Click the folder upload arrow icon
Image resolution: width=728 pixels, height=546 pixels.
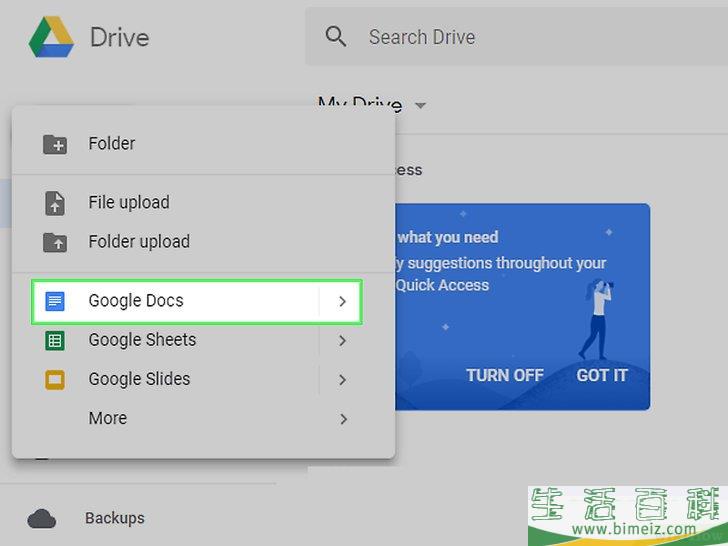pyautogui.click(x=55, y=242)
